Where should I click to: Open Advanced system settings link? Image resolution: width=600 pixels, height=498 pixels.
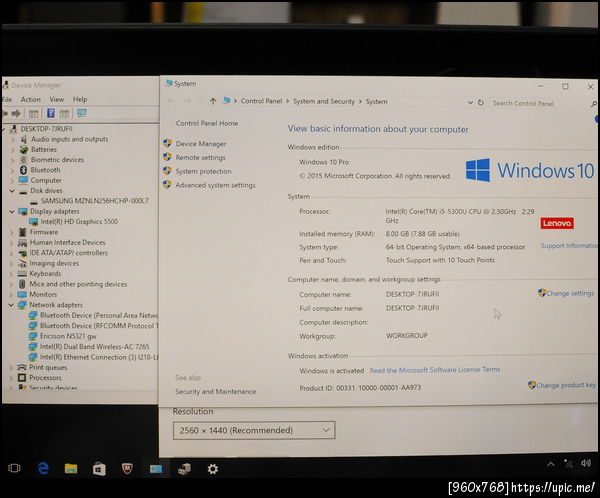point(215,185)
